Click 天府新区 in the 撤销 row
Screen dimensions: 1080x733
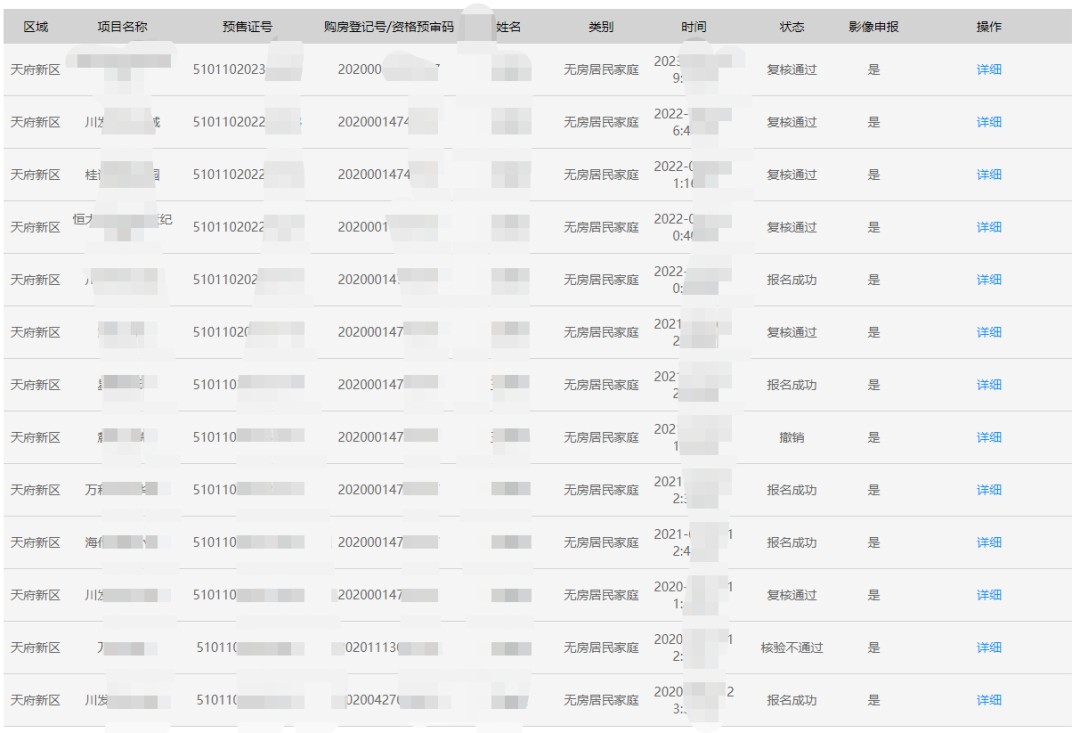pyautogui.click(x=36, y=437)
